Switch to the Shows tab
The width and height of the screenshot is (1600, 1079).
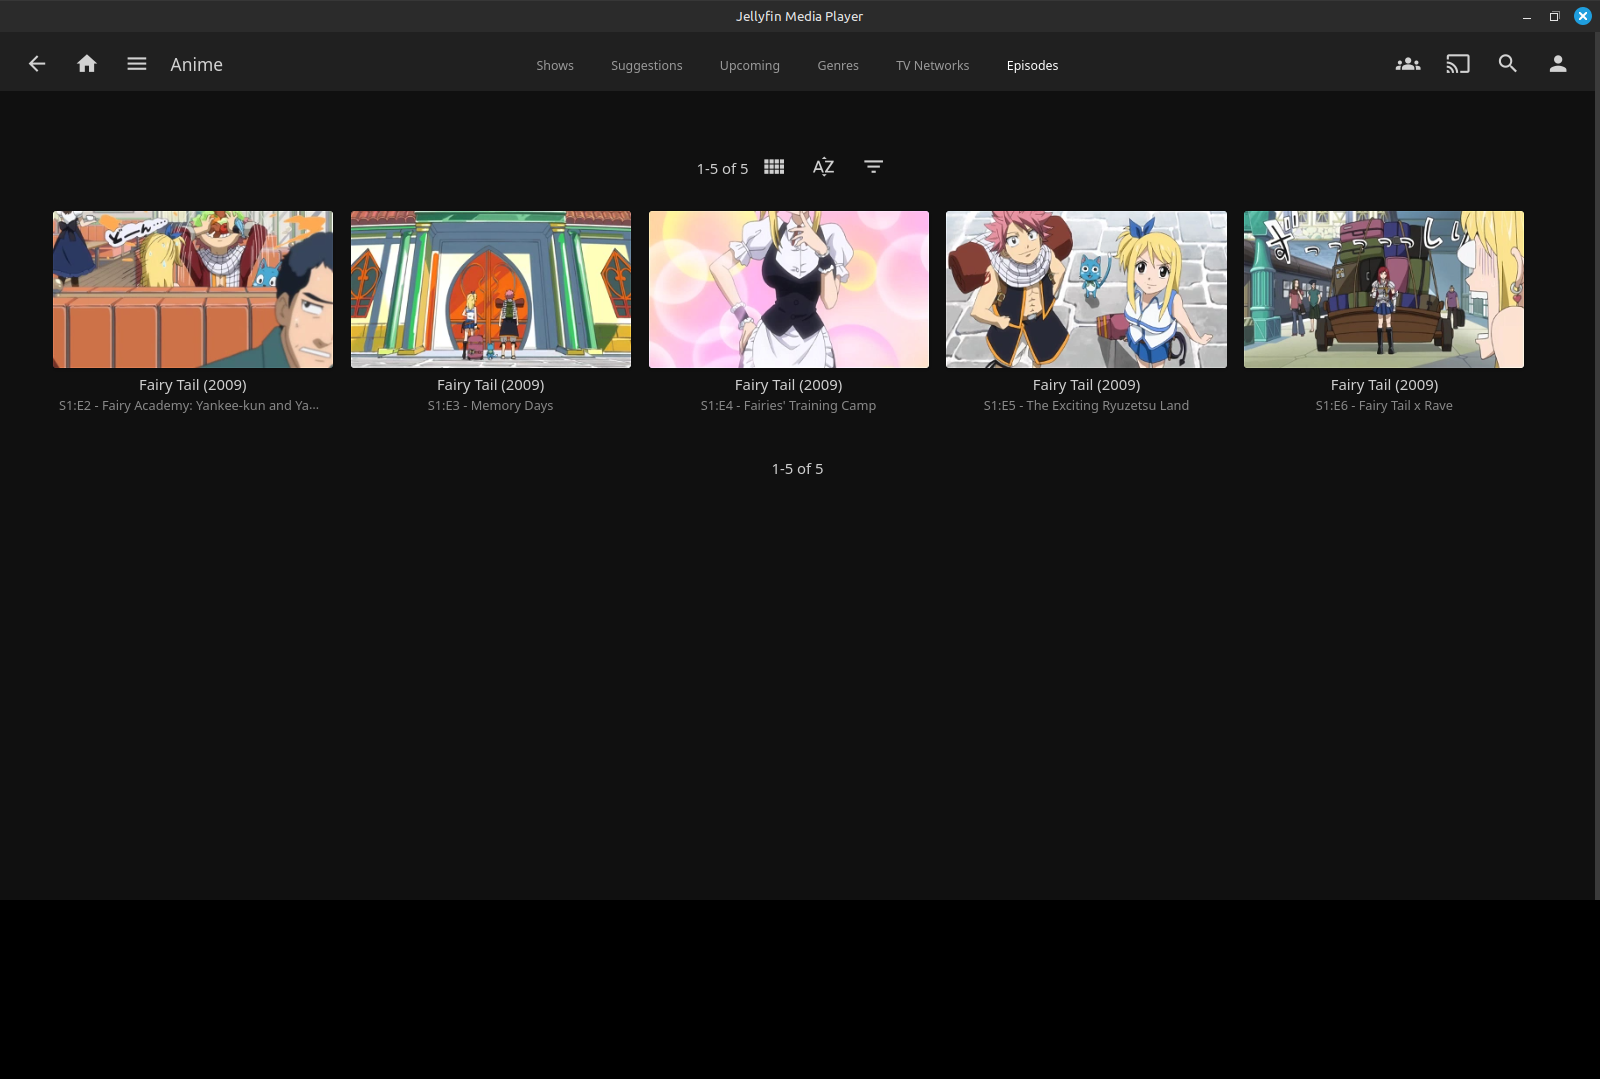point(555,66)
